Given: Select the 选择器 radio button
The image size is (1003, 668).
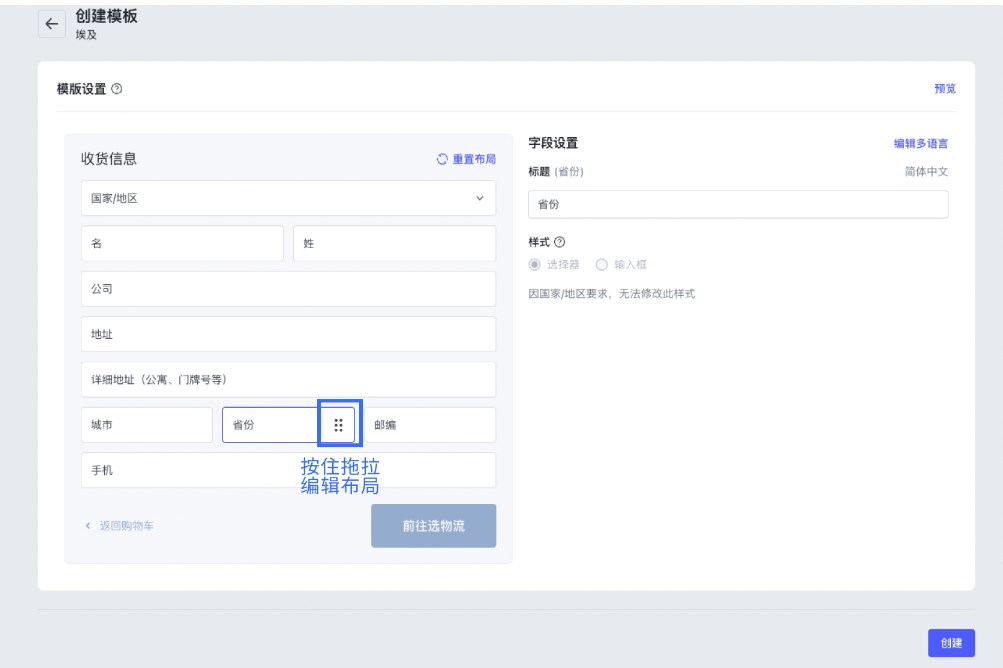Looking at the screenshot, I should [x=534, y=265].
